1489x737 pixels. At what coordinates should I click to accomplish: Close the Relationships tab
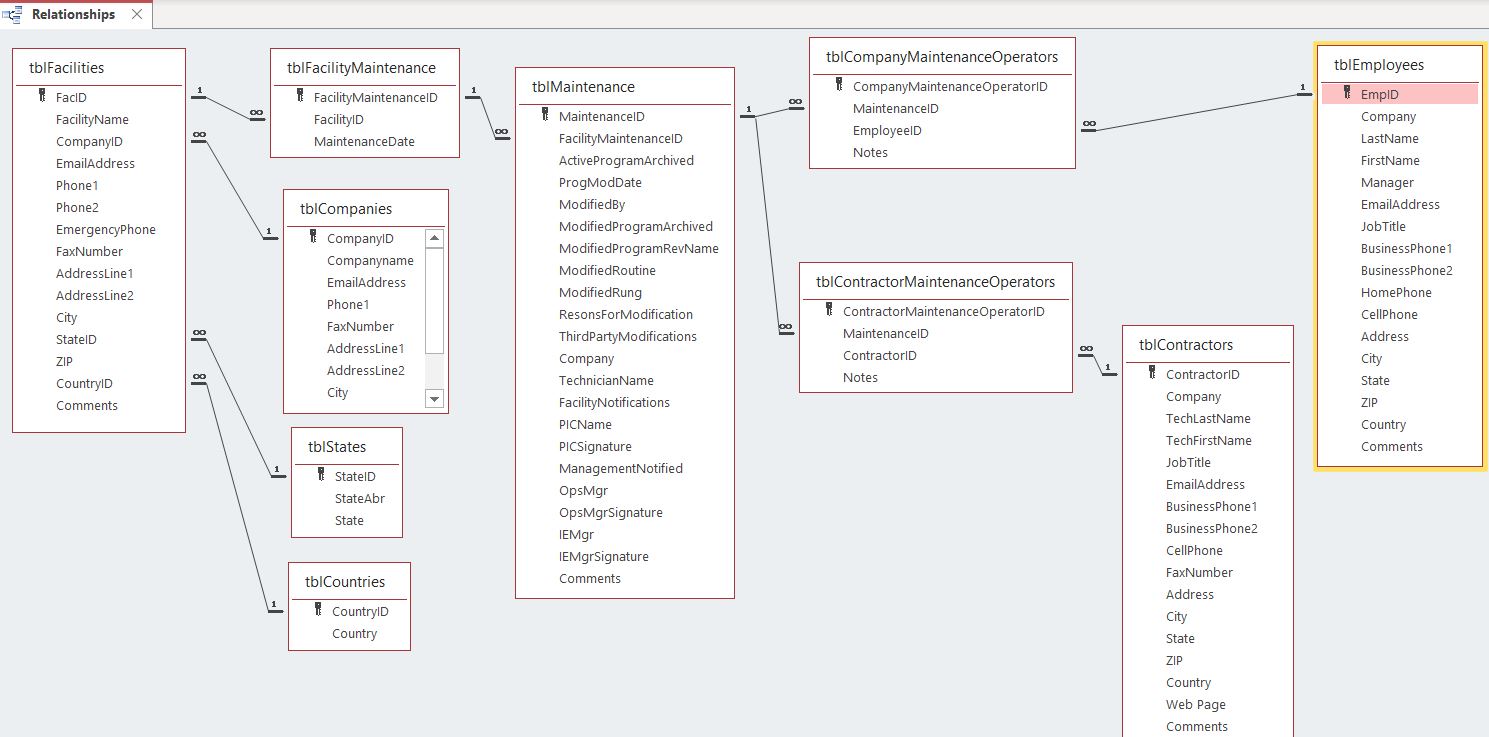coord(137,15)
